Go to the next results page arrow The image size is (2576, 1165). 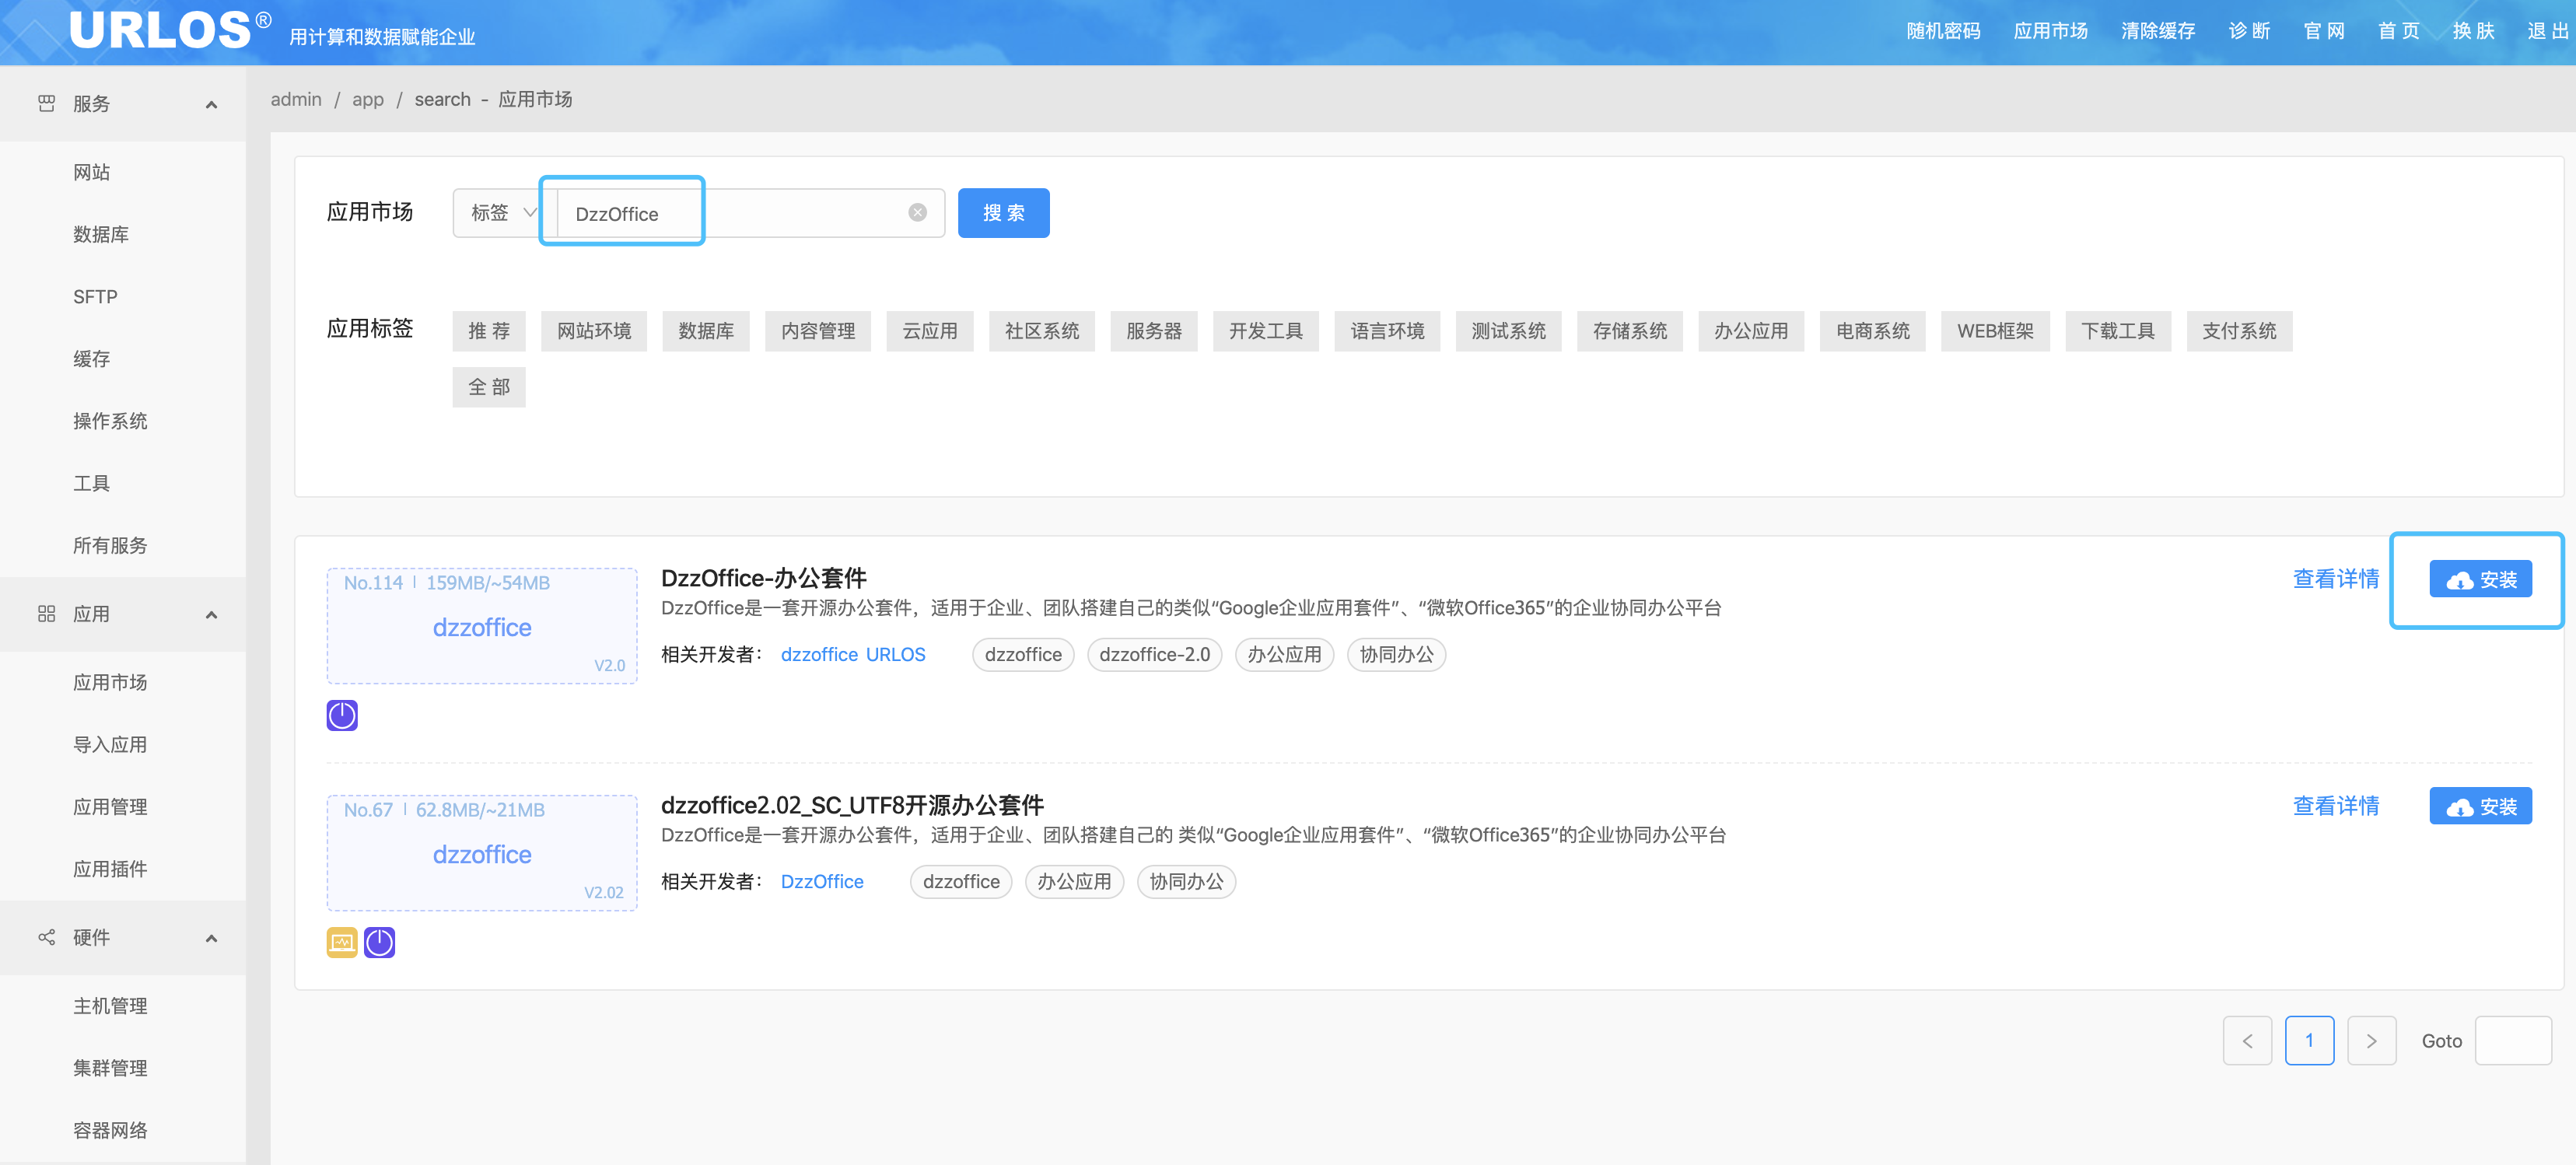[x=2371, y=1040]
